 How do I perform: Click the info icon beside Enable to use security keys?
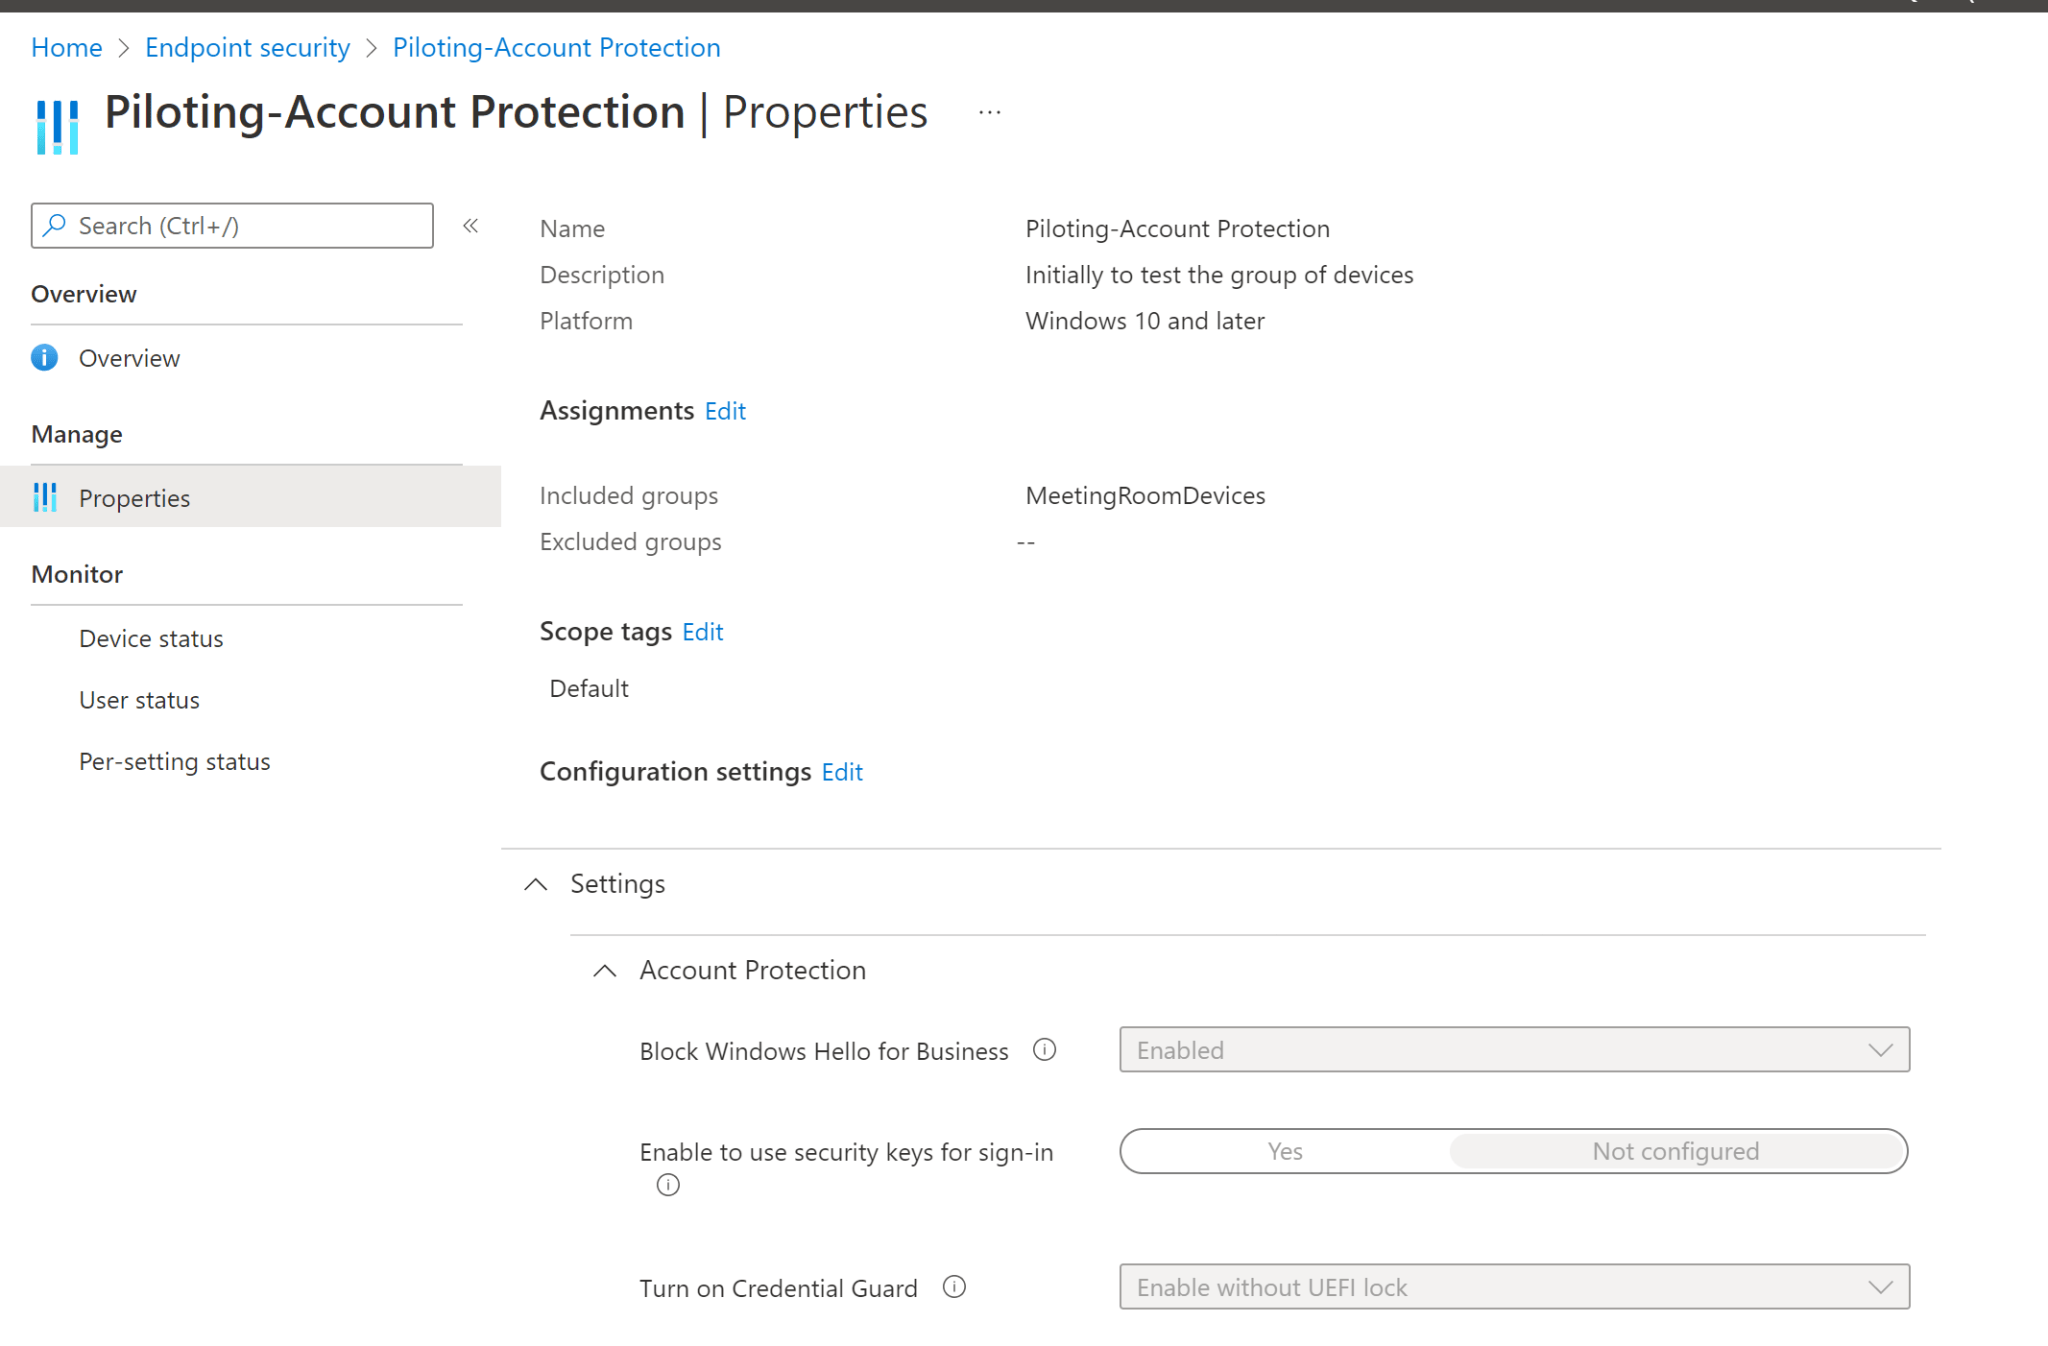(668, 1185)
